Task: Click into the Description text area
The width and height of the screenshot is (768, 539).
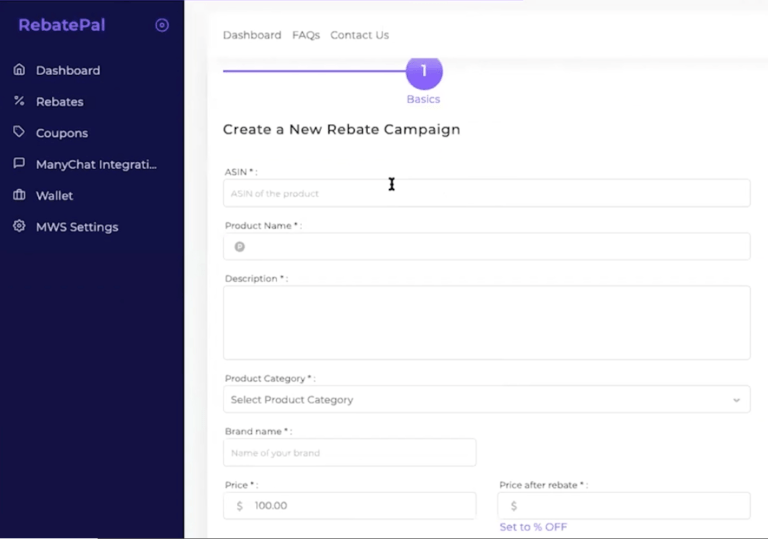Action: pyautogui.click(x=486, y=322)
